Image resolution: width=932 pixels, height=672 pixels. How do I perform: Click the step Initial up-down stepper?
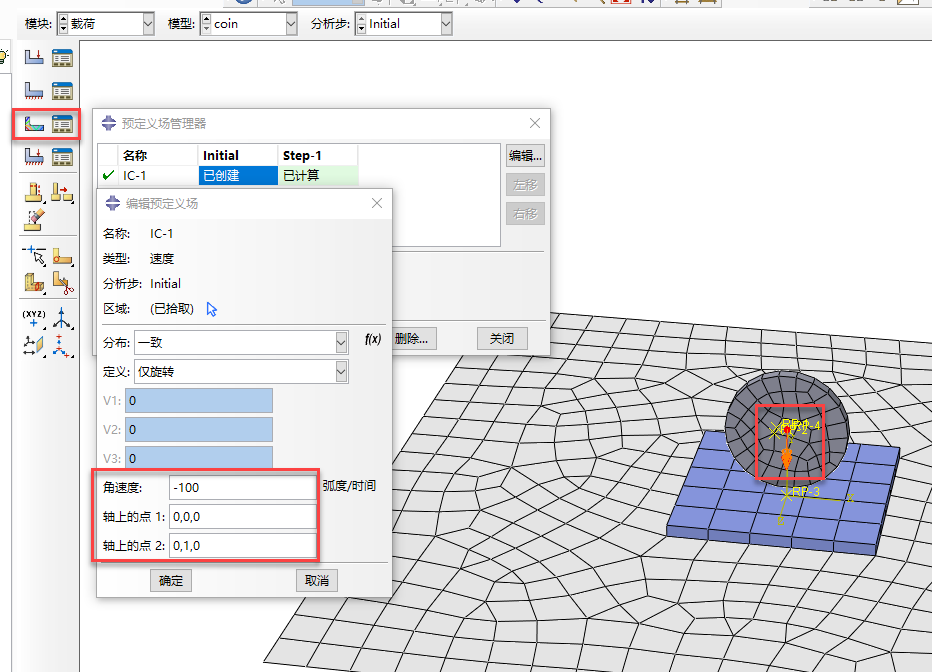click(361, 24)
